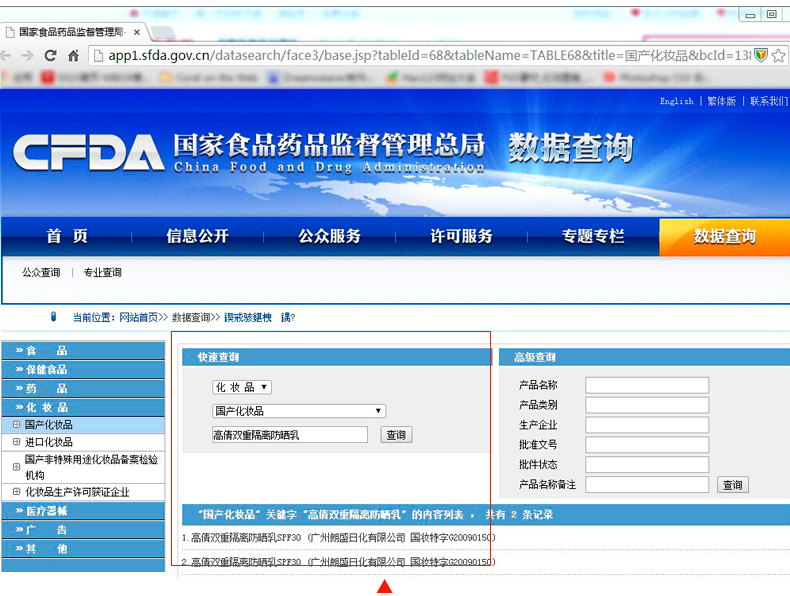
Task: Click the CFDA logo
Action: 89,152
